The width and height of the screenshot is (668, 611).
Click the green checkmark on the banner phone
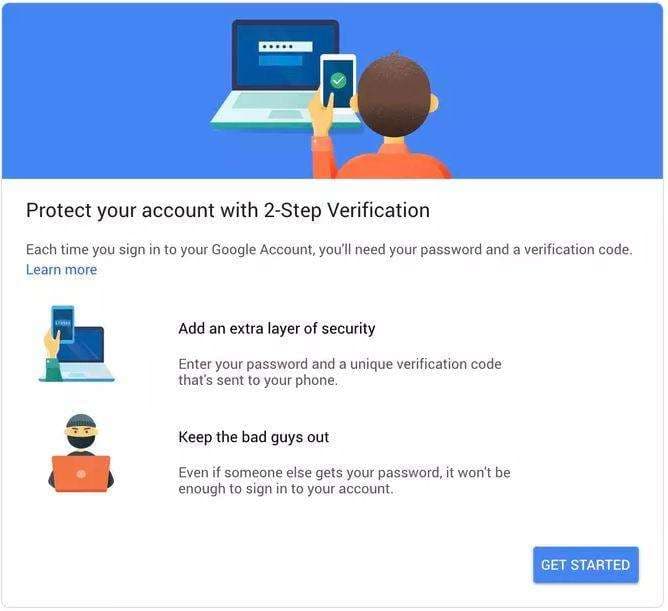338,79
